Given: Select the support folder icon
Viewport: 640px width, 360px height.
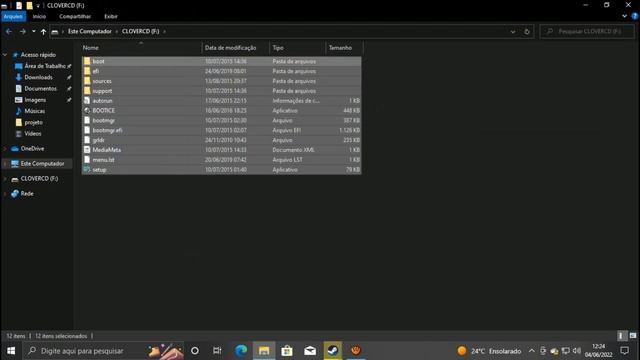Looking at the screenshot, I should 87,91.
